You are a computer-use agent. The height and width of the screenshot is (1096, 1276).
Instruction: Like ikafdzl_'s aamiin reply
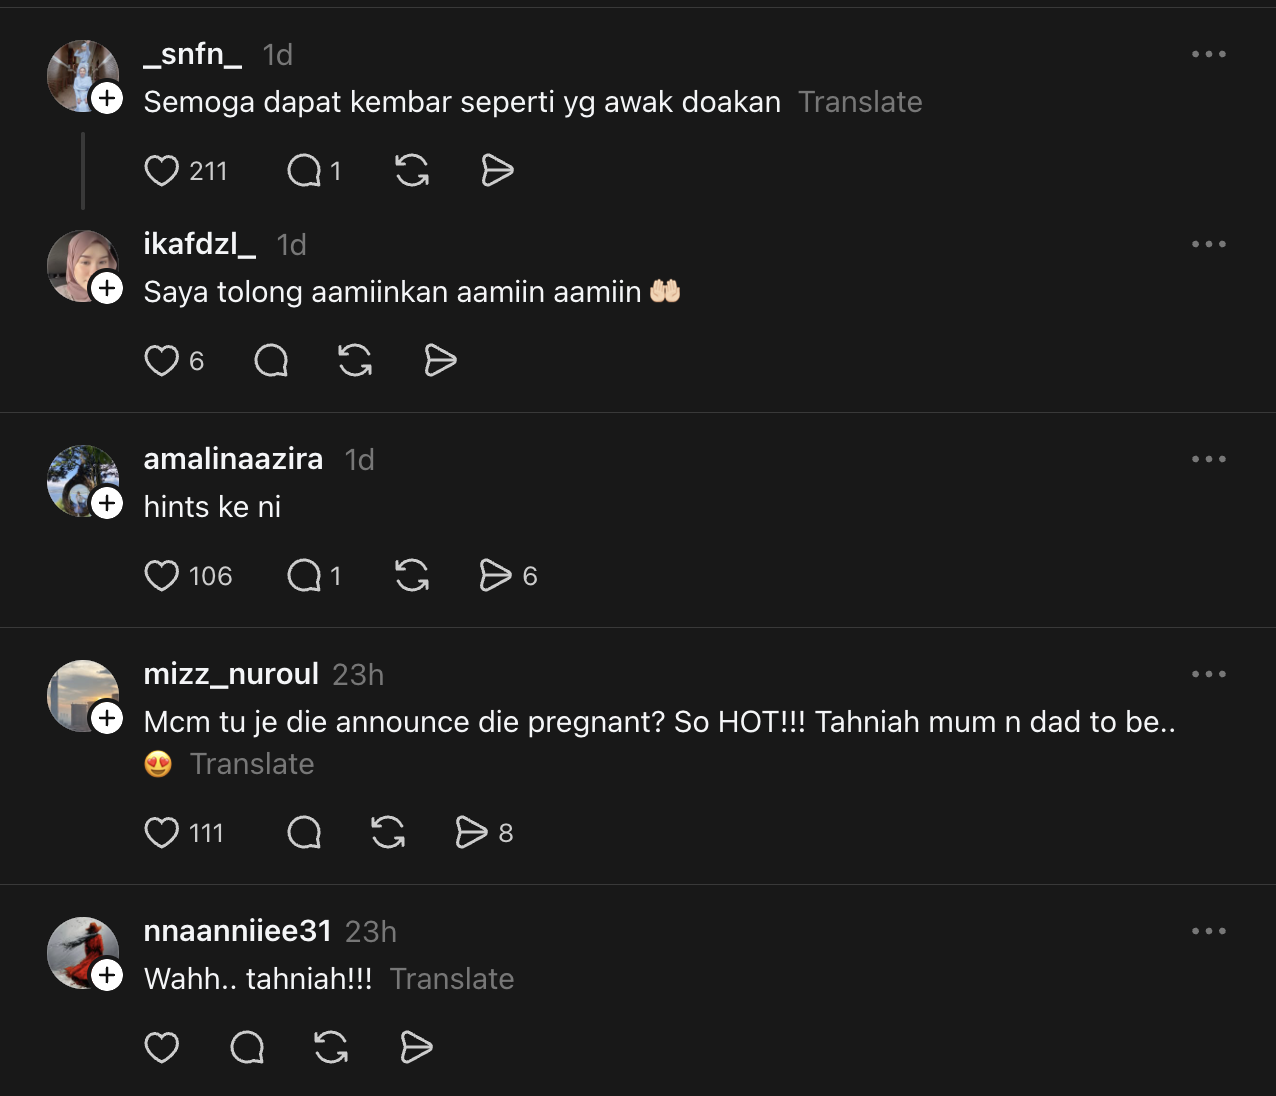(x=162, y=360)
